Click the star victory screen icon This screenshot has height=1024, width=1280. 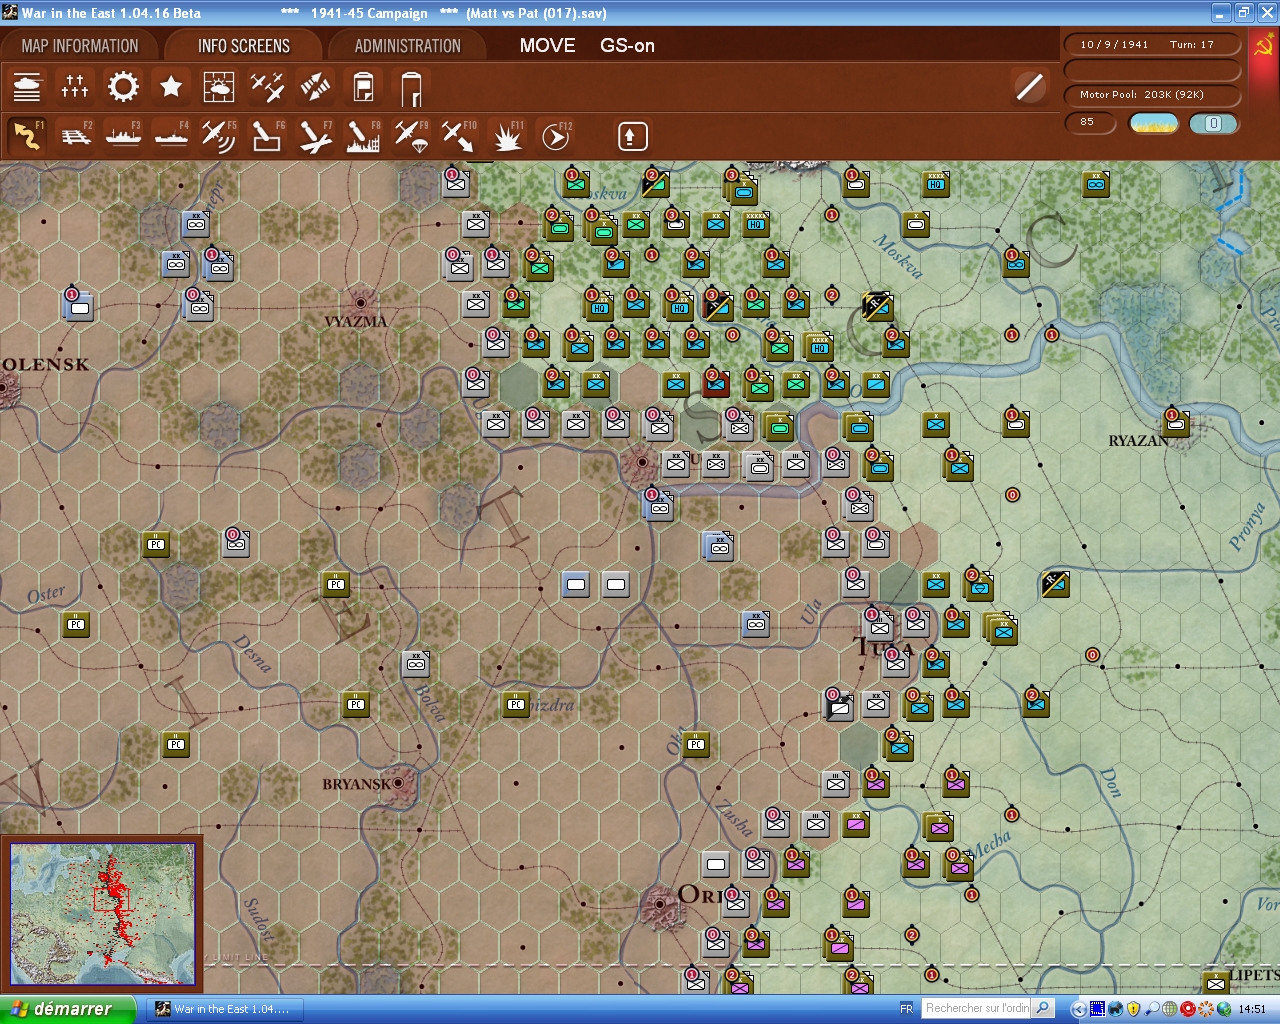171,87
